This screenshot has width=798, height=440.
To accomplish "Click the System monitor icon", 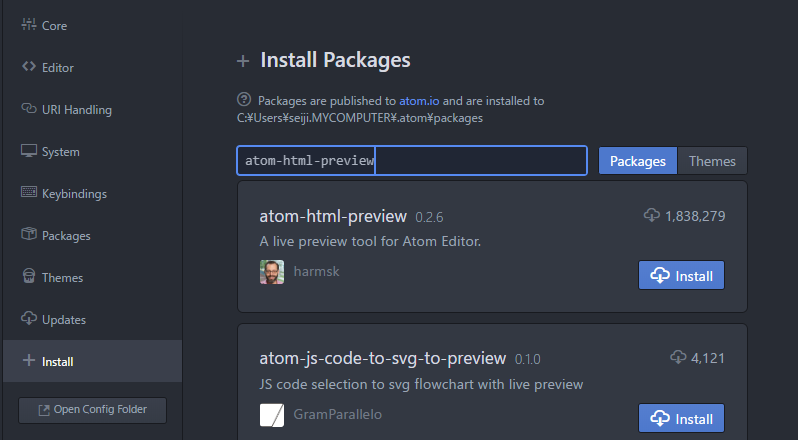I will [x=28, y=151].
